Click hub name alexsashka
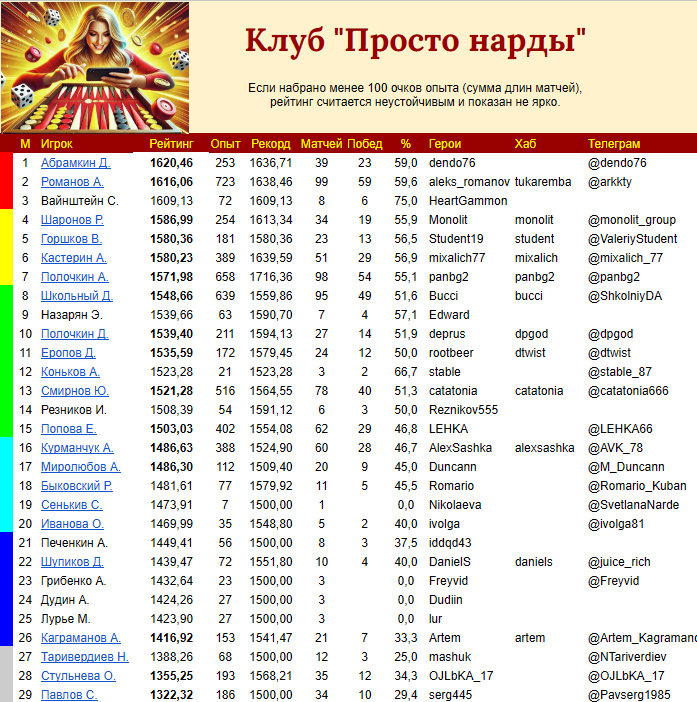The width and height of the screenshot is (697, 702). 544,448
